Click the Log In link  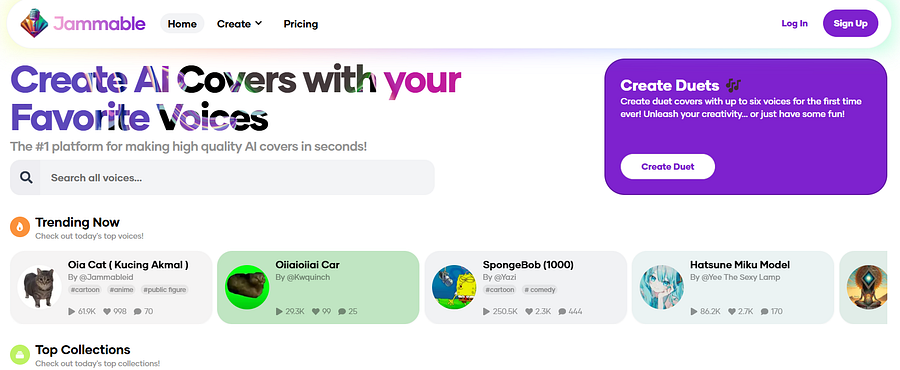(x=794, y=24)
